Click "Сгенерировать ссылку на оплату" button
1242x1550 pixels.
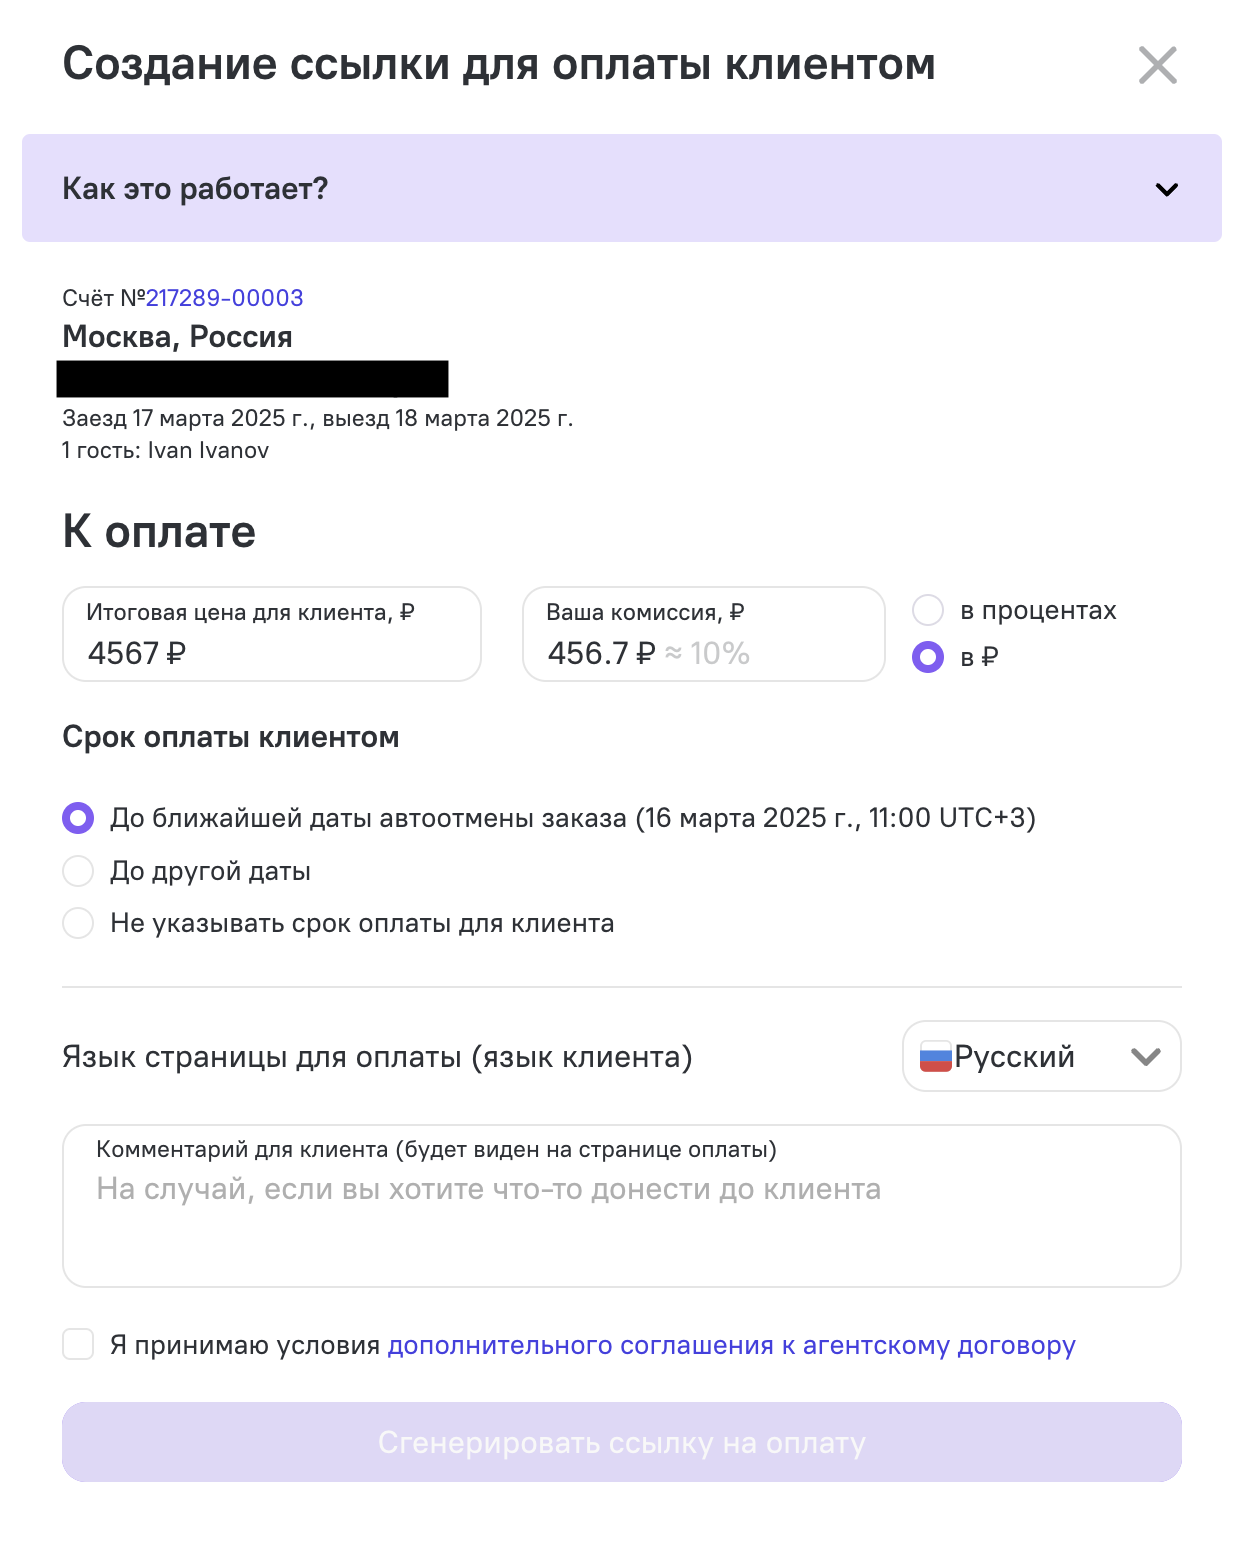[621, 1442]
